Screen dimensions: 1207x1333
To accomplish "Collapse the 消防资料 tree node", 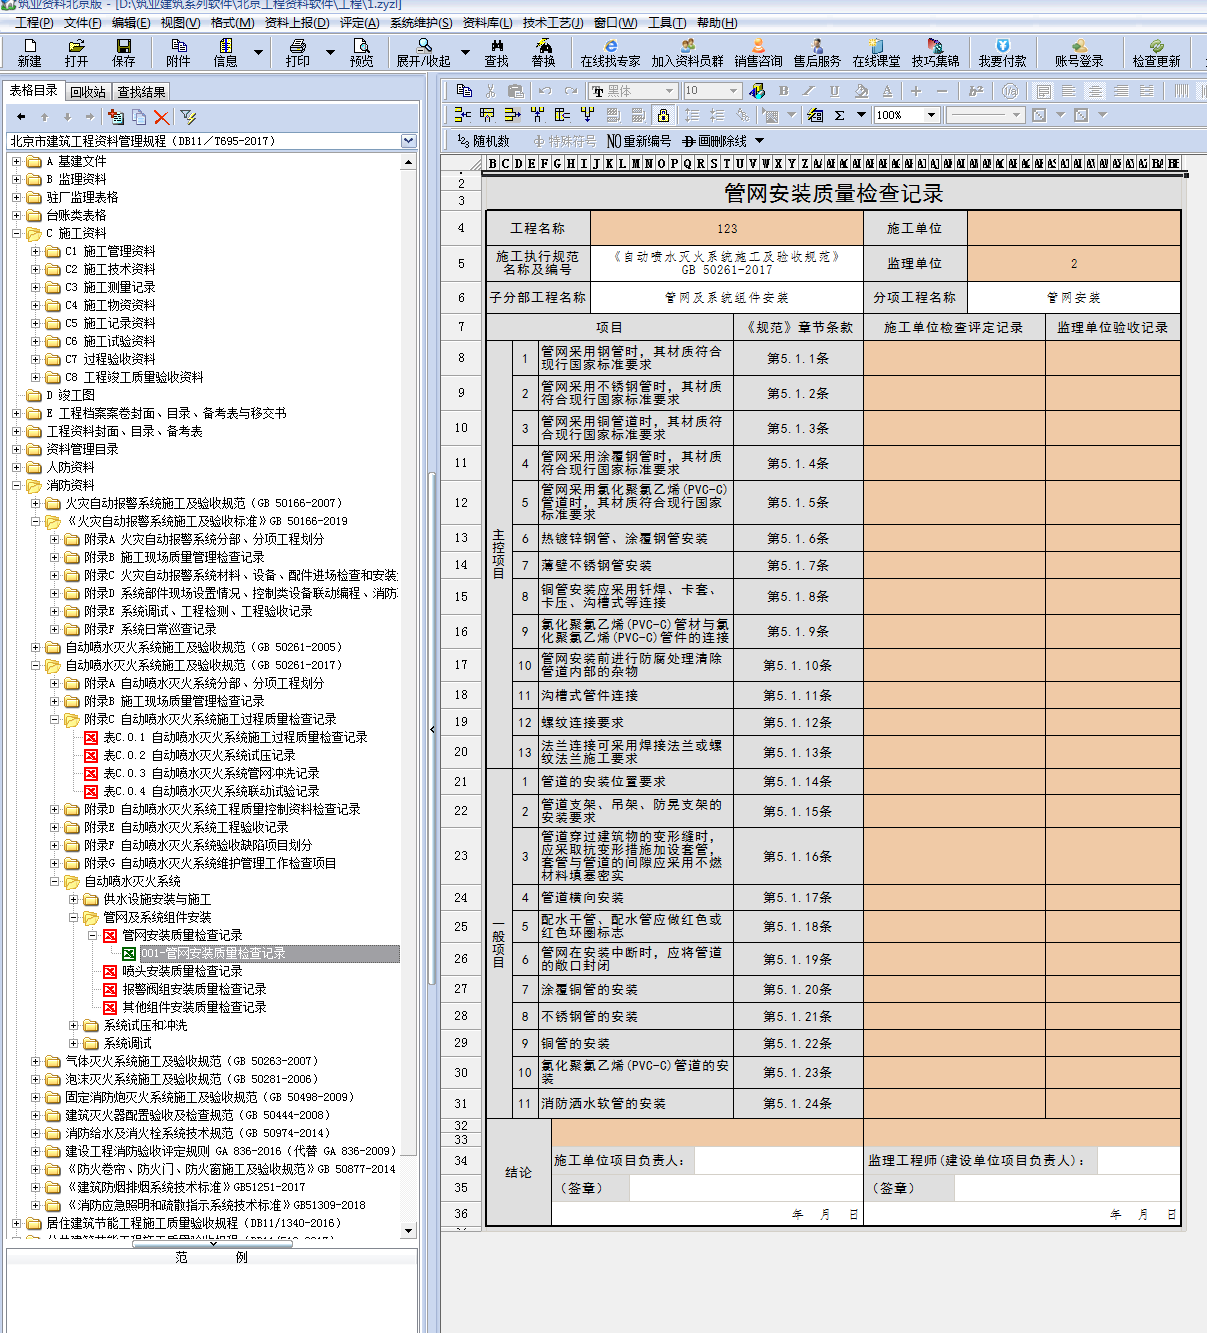I will coord(16,485).
